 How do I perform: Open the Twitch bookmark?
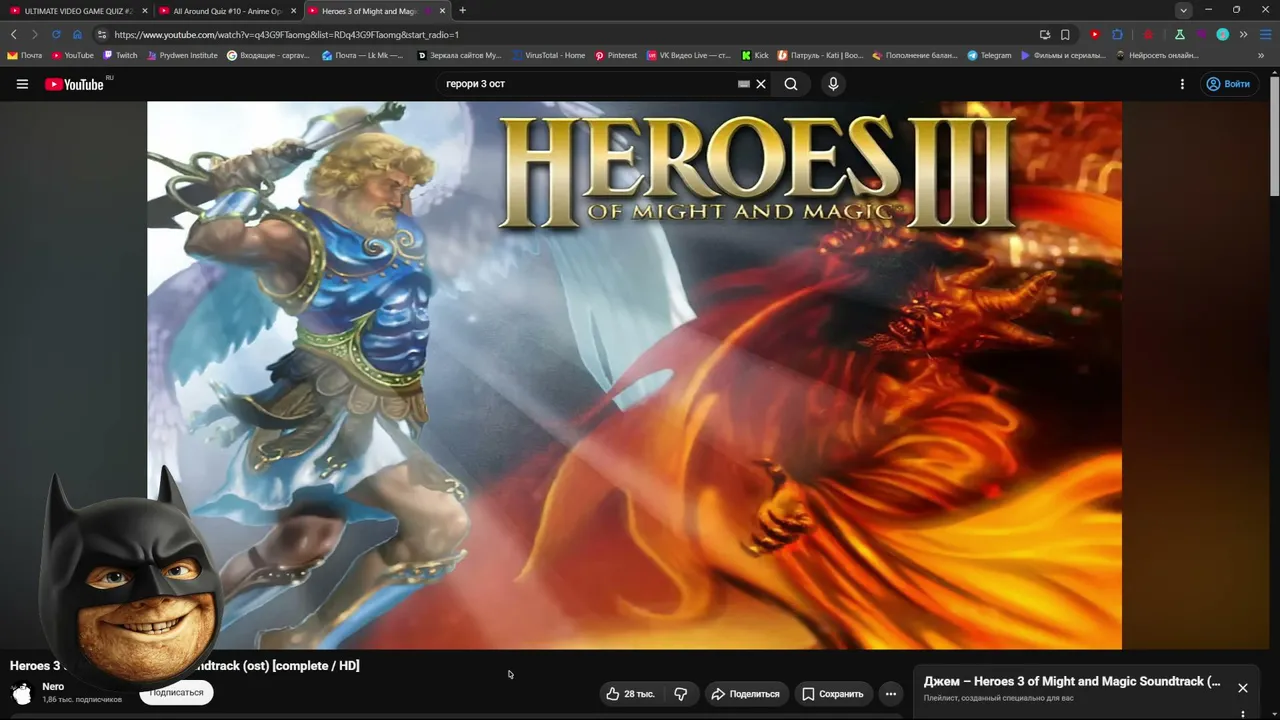[120, 55]
